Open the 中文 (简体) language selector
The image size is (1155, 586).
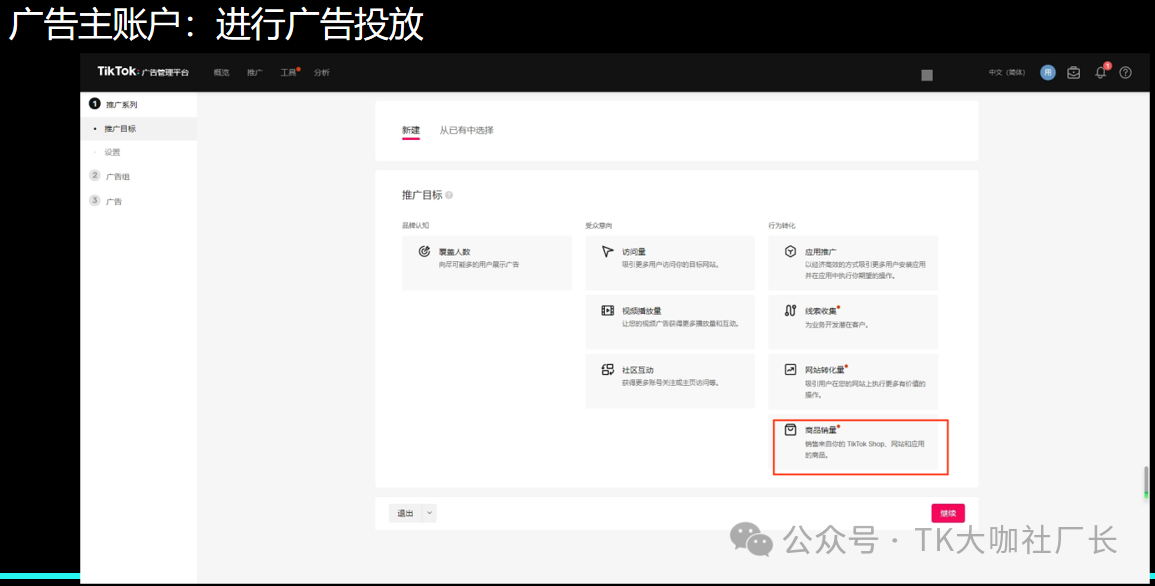tap(1007, 72)
